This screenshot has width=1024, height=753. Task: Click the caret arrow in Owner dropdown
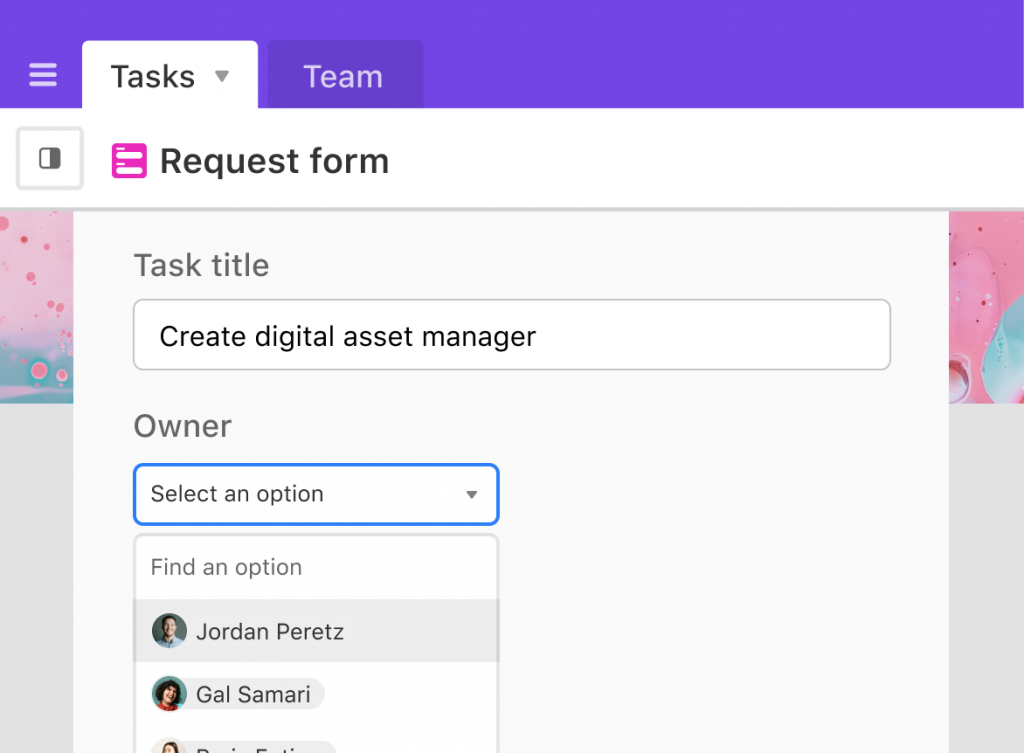tap(472, 495)
